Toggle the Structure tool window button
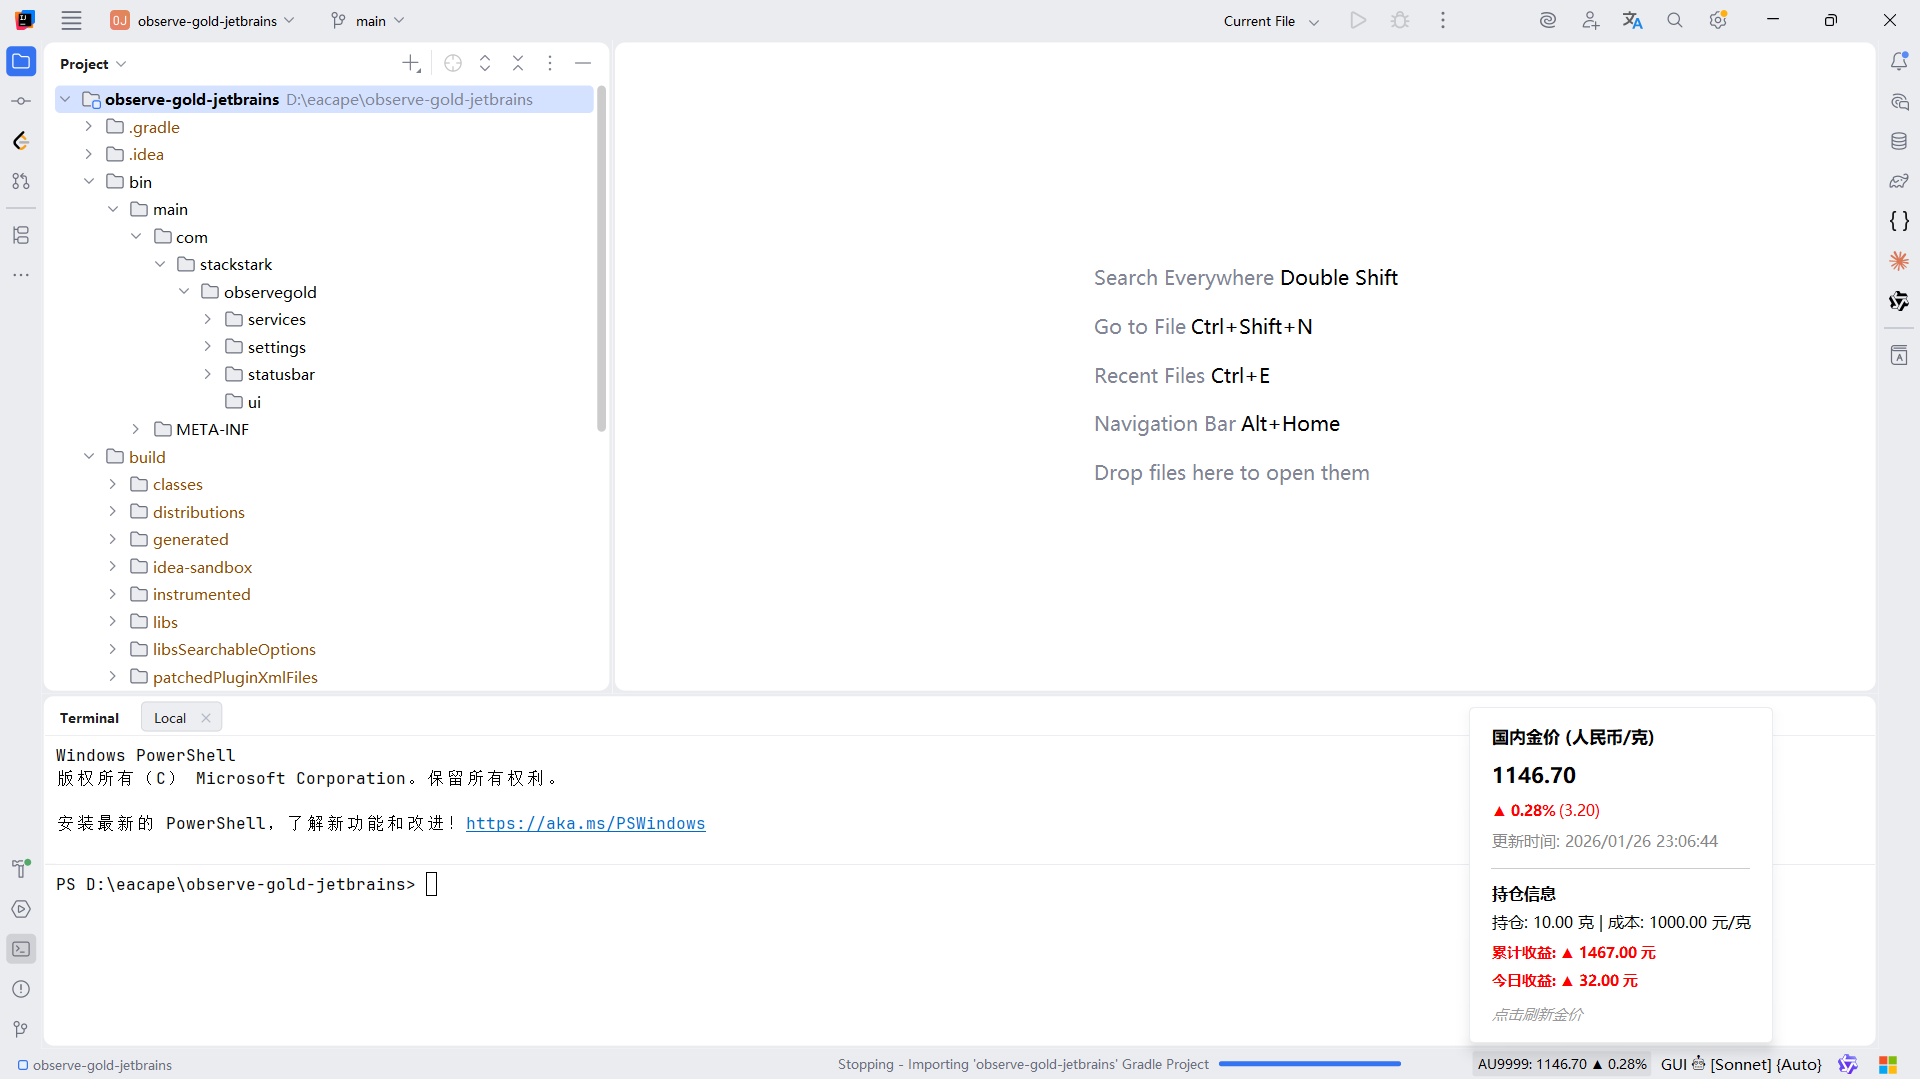 (21, 235)
